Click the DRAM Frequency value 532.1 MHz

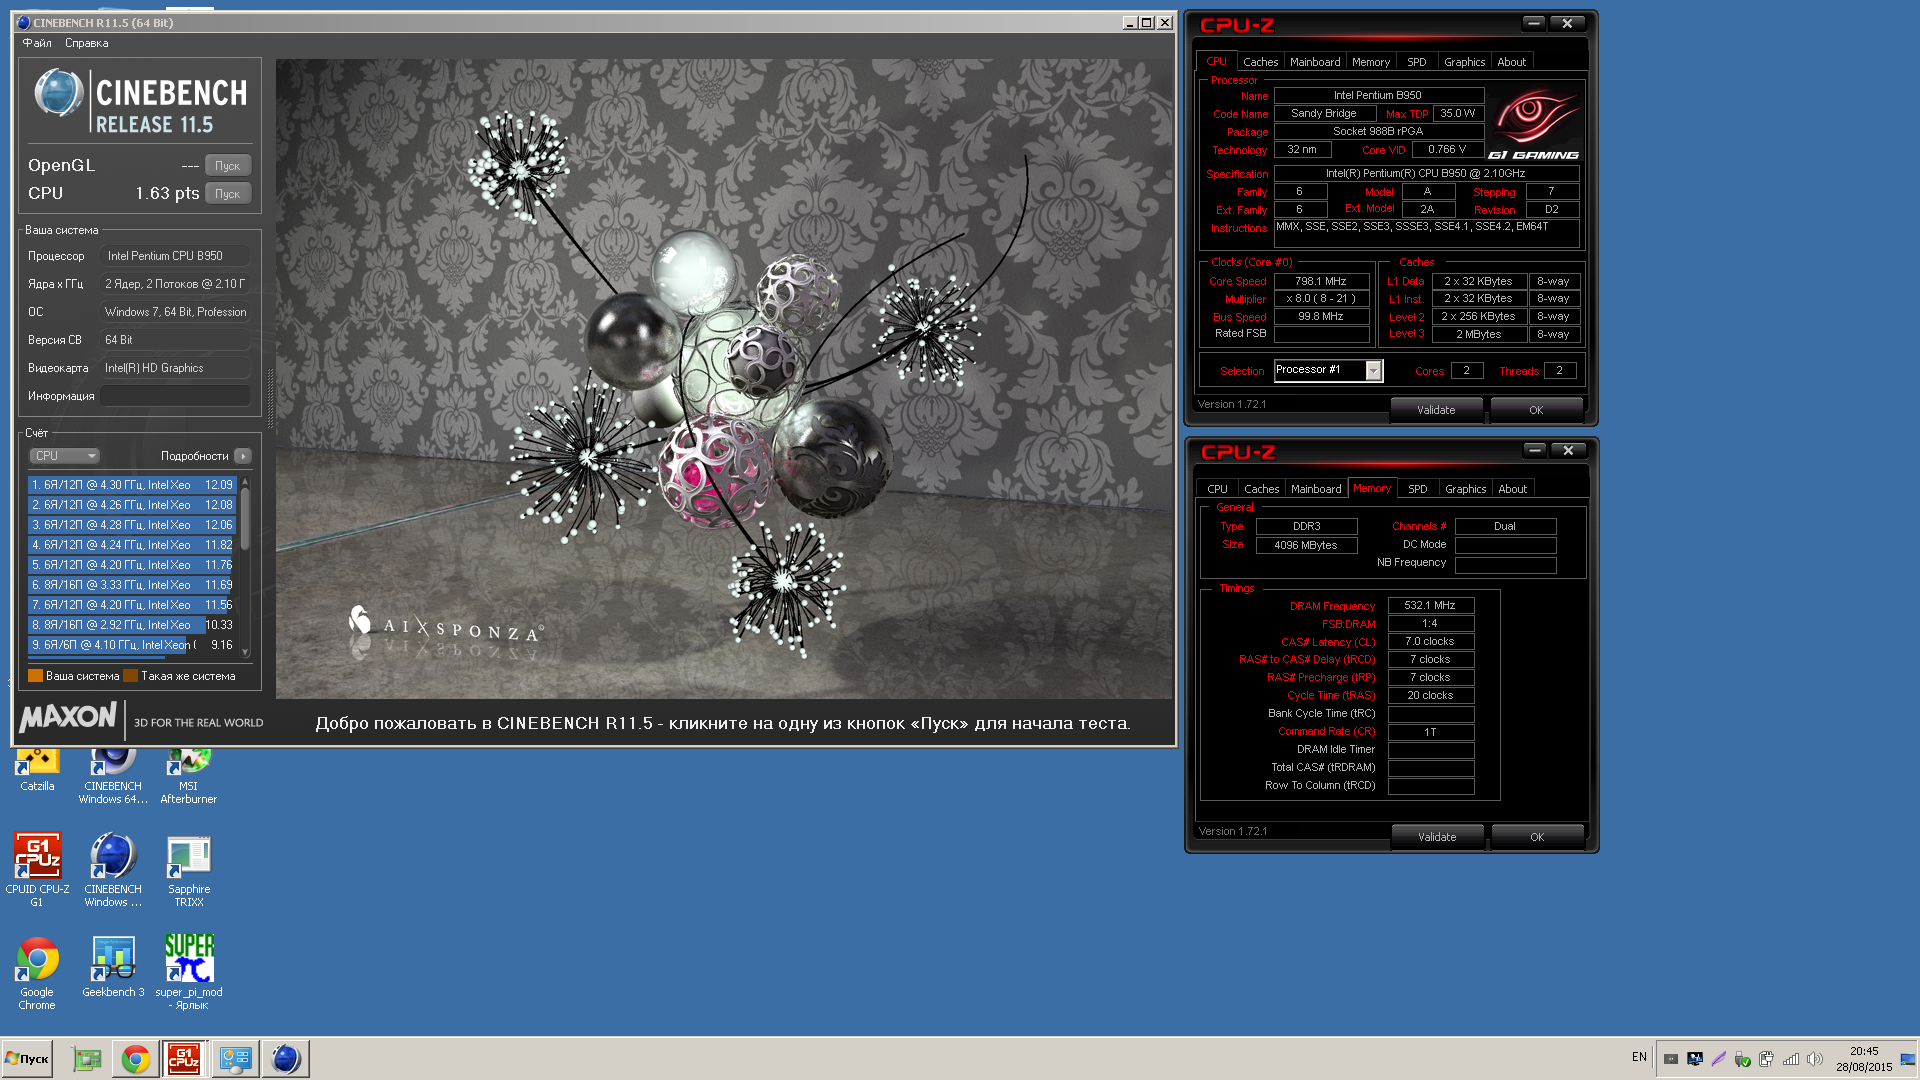point(1430,606)
